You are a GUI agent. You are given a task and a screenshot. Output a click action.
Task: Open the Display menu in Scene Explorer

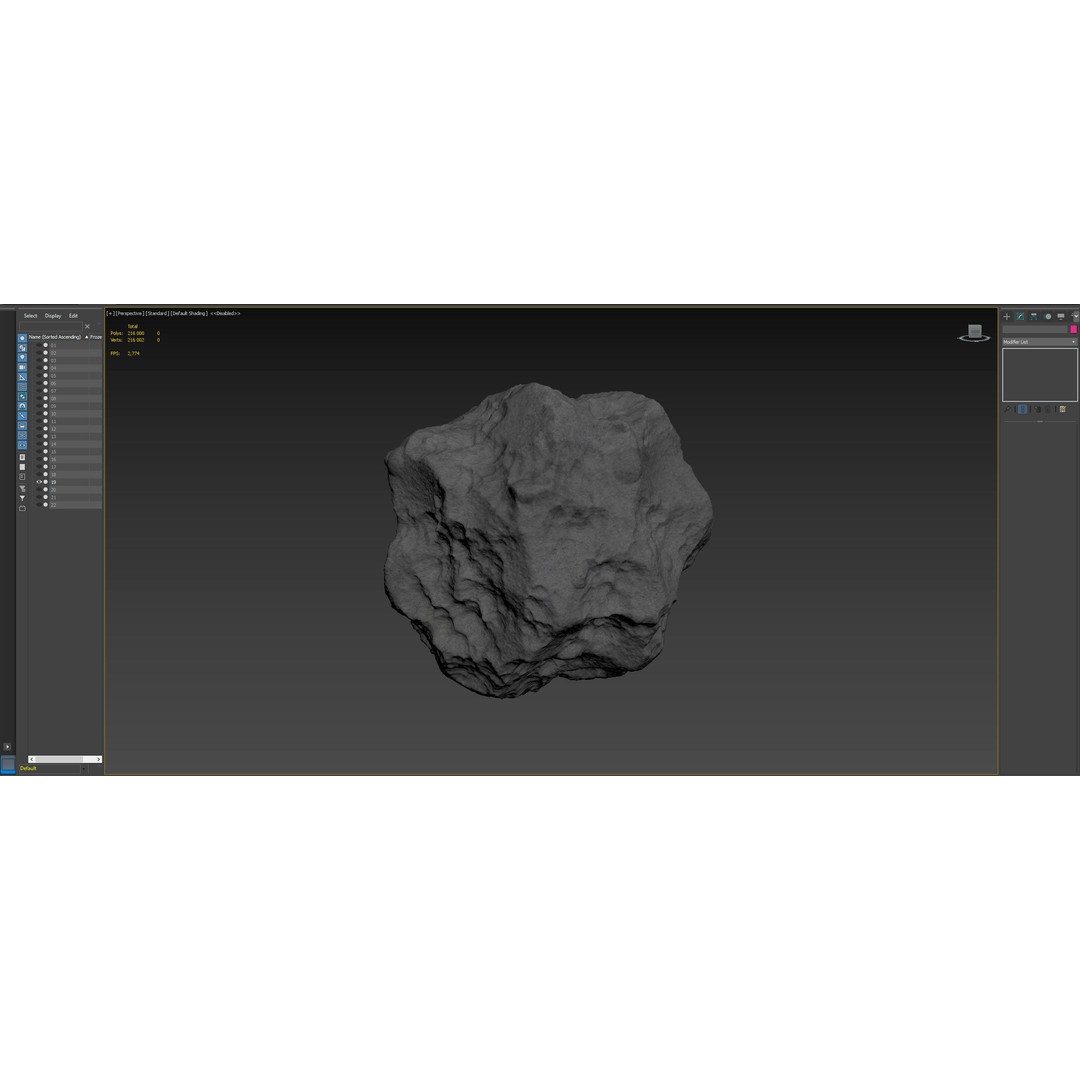[x=53, y=316]
